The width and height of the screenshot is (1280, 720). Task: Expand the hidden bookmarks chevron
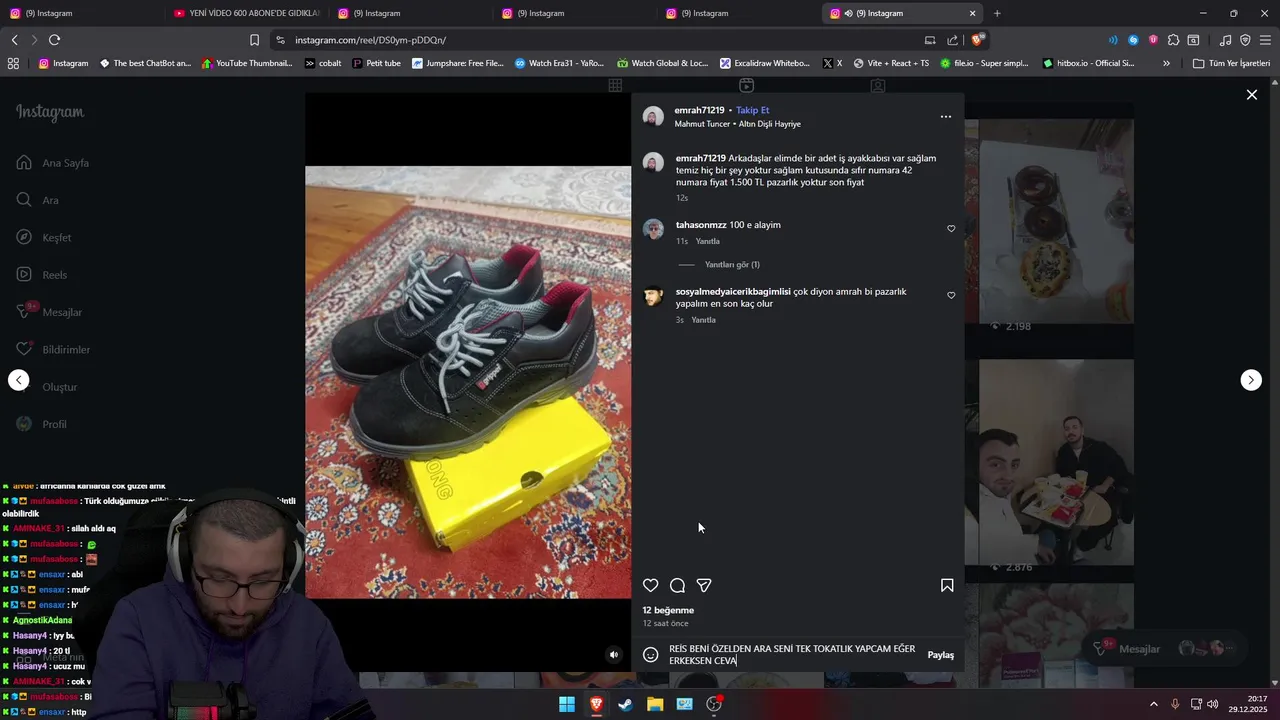pyautogui.click(x=1166, y=63)
